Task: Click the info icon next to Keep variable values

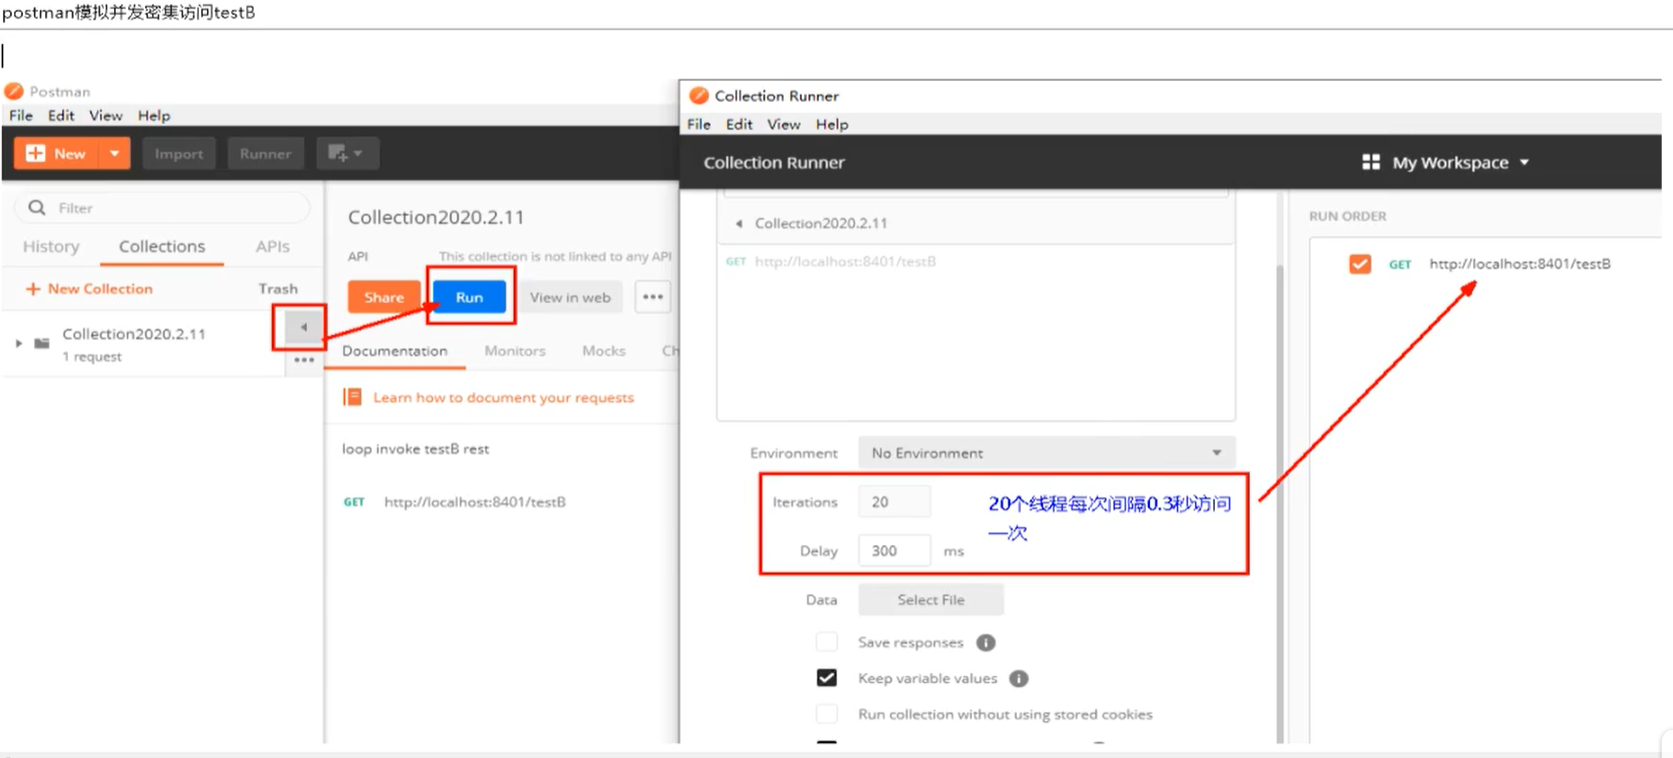Action: point(1019,678)
